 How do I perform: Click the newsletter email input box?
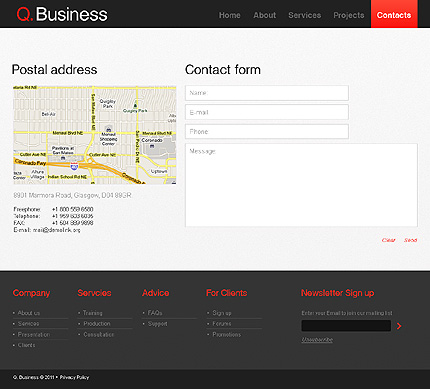pos(346,326)
